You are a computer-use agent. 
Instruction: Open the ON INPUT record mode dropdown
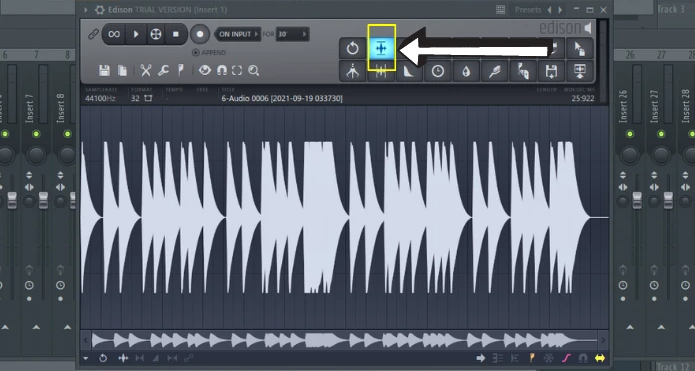click(x=237, y=34)
